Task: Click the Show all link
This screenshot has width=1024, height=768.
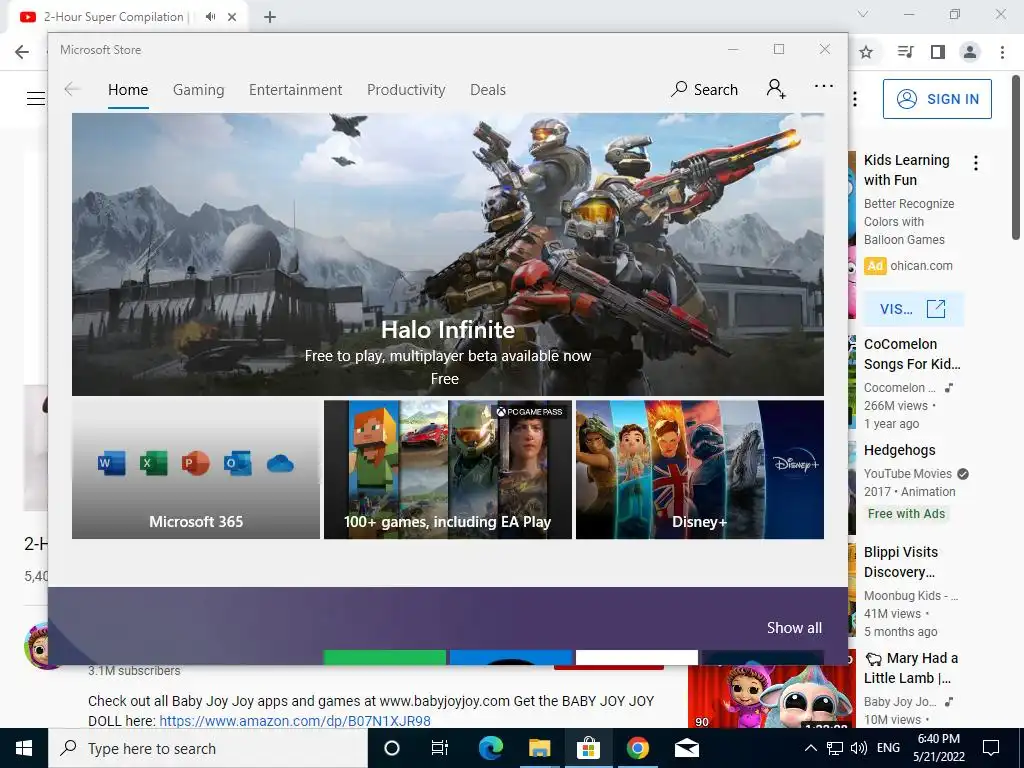Action: [x=794, y=628]
